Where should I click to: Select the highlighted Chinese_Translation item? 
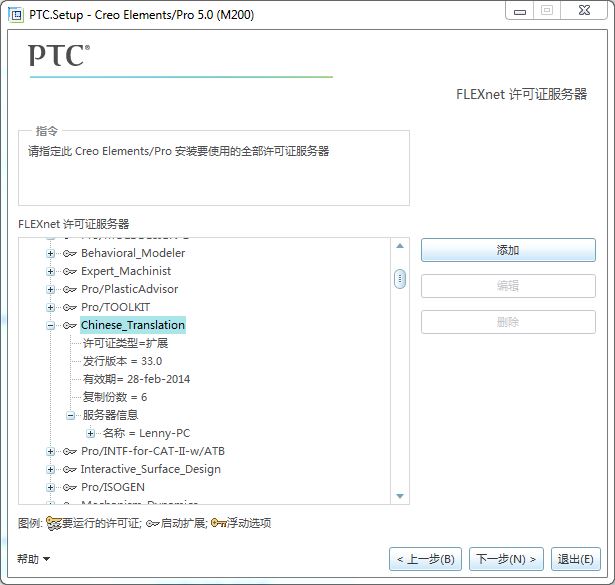[133, 325]
